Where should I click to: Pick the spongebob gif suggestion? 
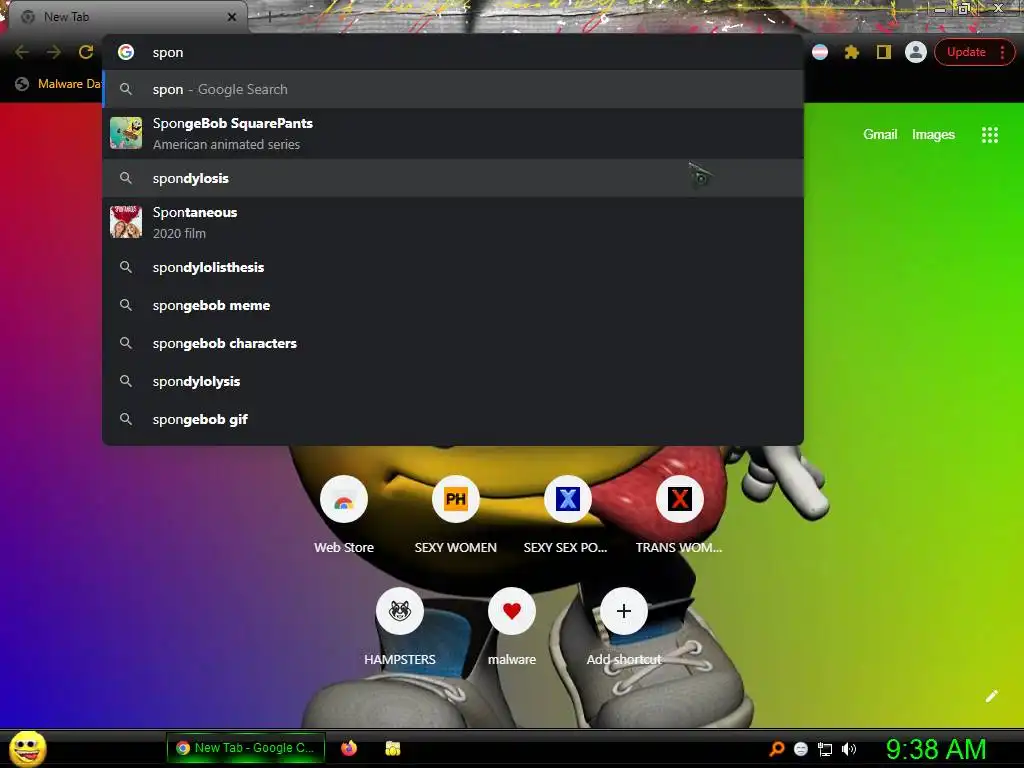453,419
